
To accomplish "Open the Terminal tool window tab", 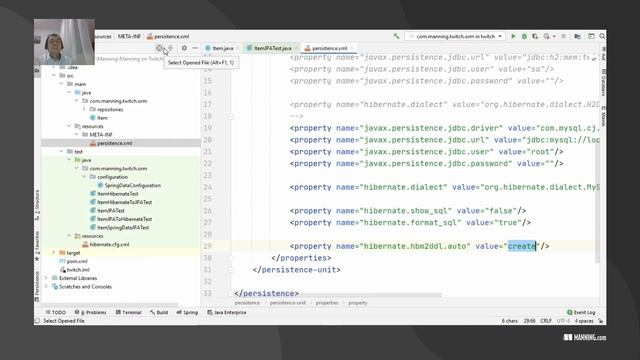I will click(129, 312).
